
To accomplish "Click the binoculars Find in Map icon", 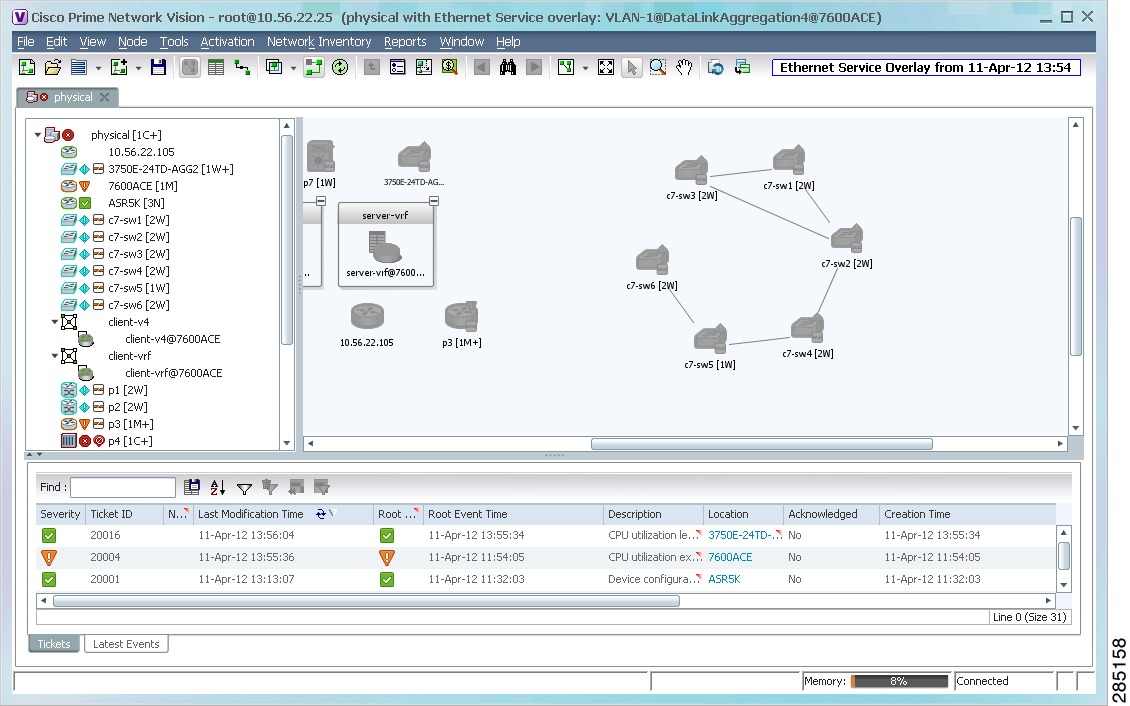I will (508, 68).
